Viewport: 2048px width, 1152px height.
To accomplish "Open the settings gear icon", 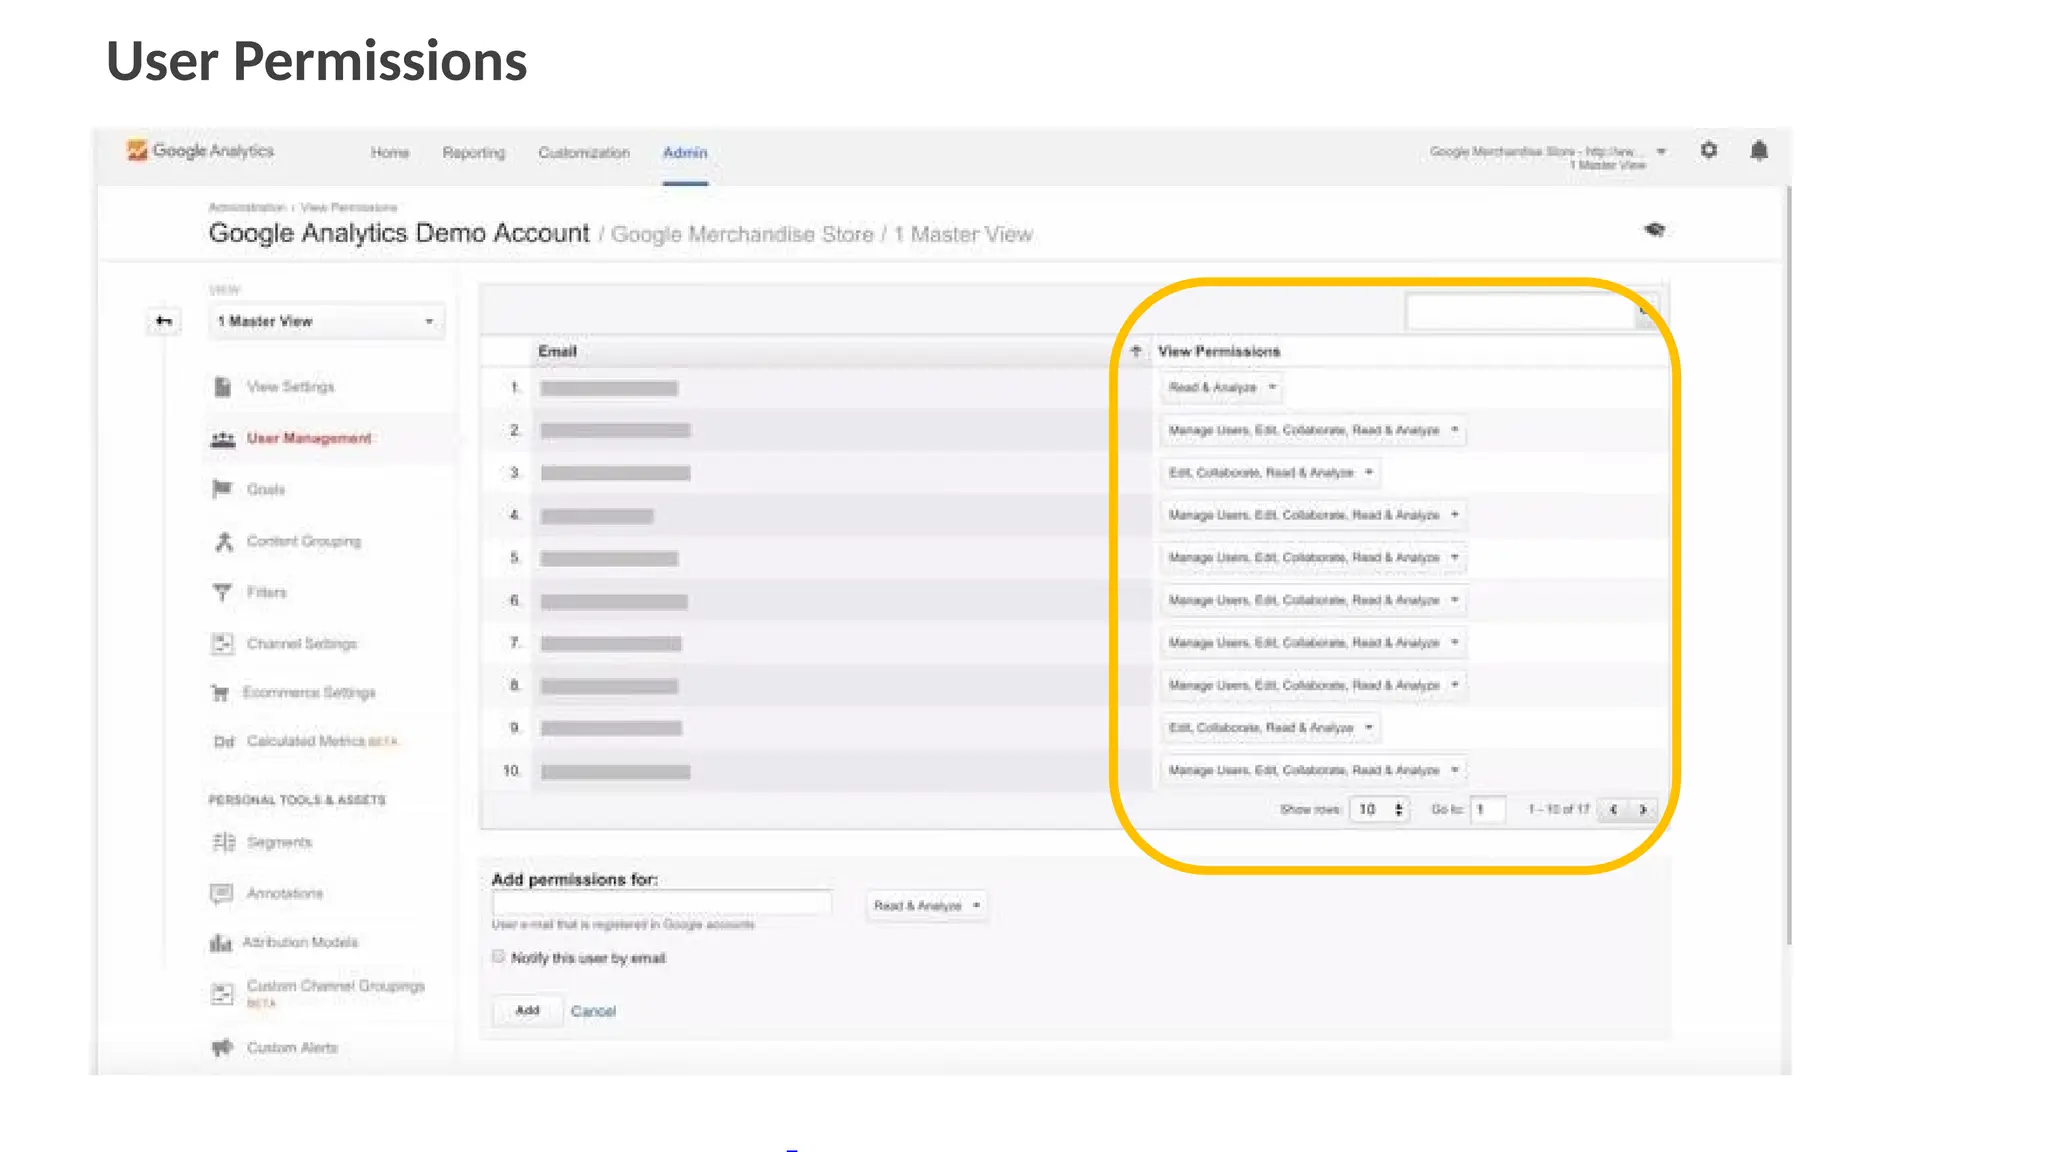I will click(x=1709, y=150).
